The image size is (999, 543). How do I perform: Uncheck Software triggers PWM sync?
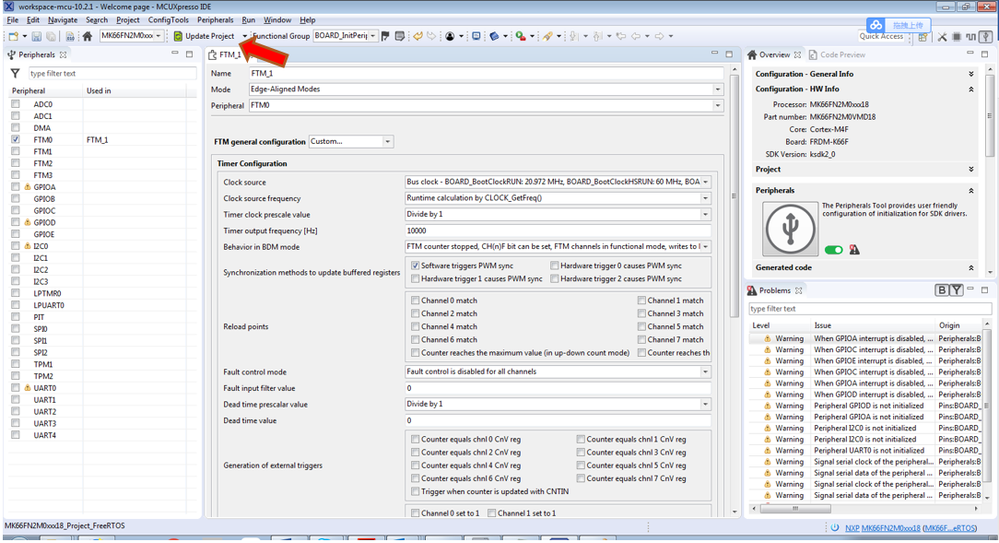tap(415, 266)
